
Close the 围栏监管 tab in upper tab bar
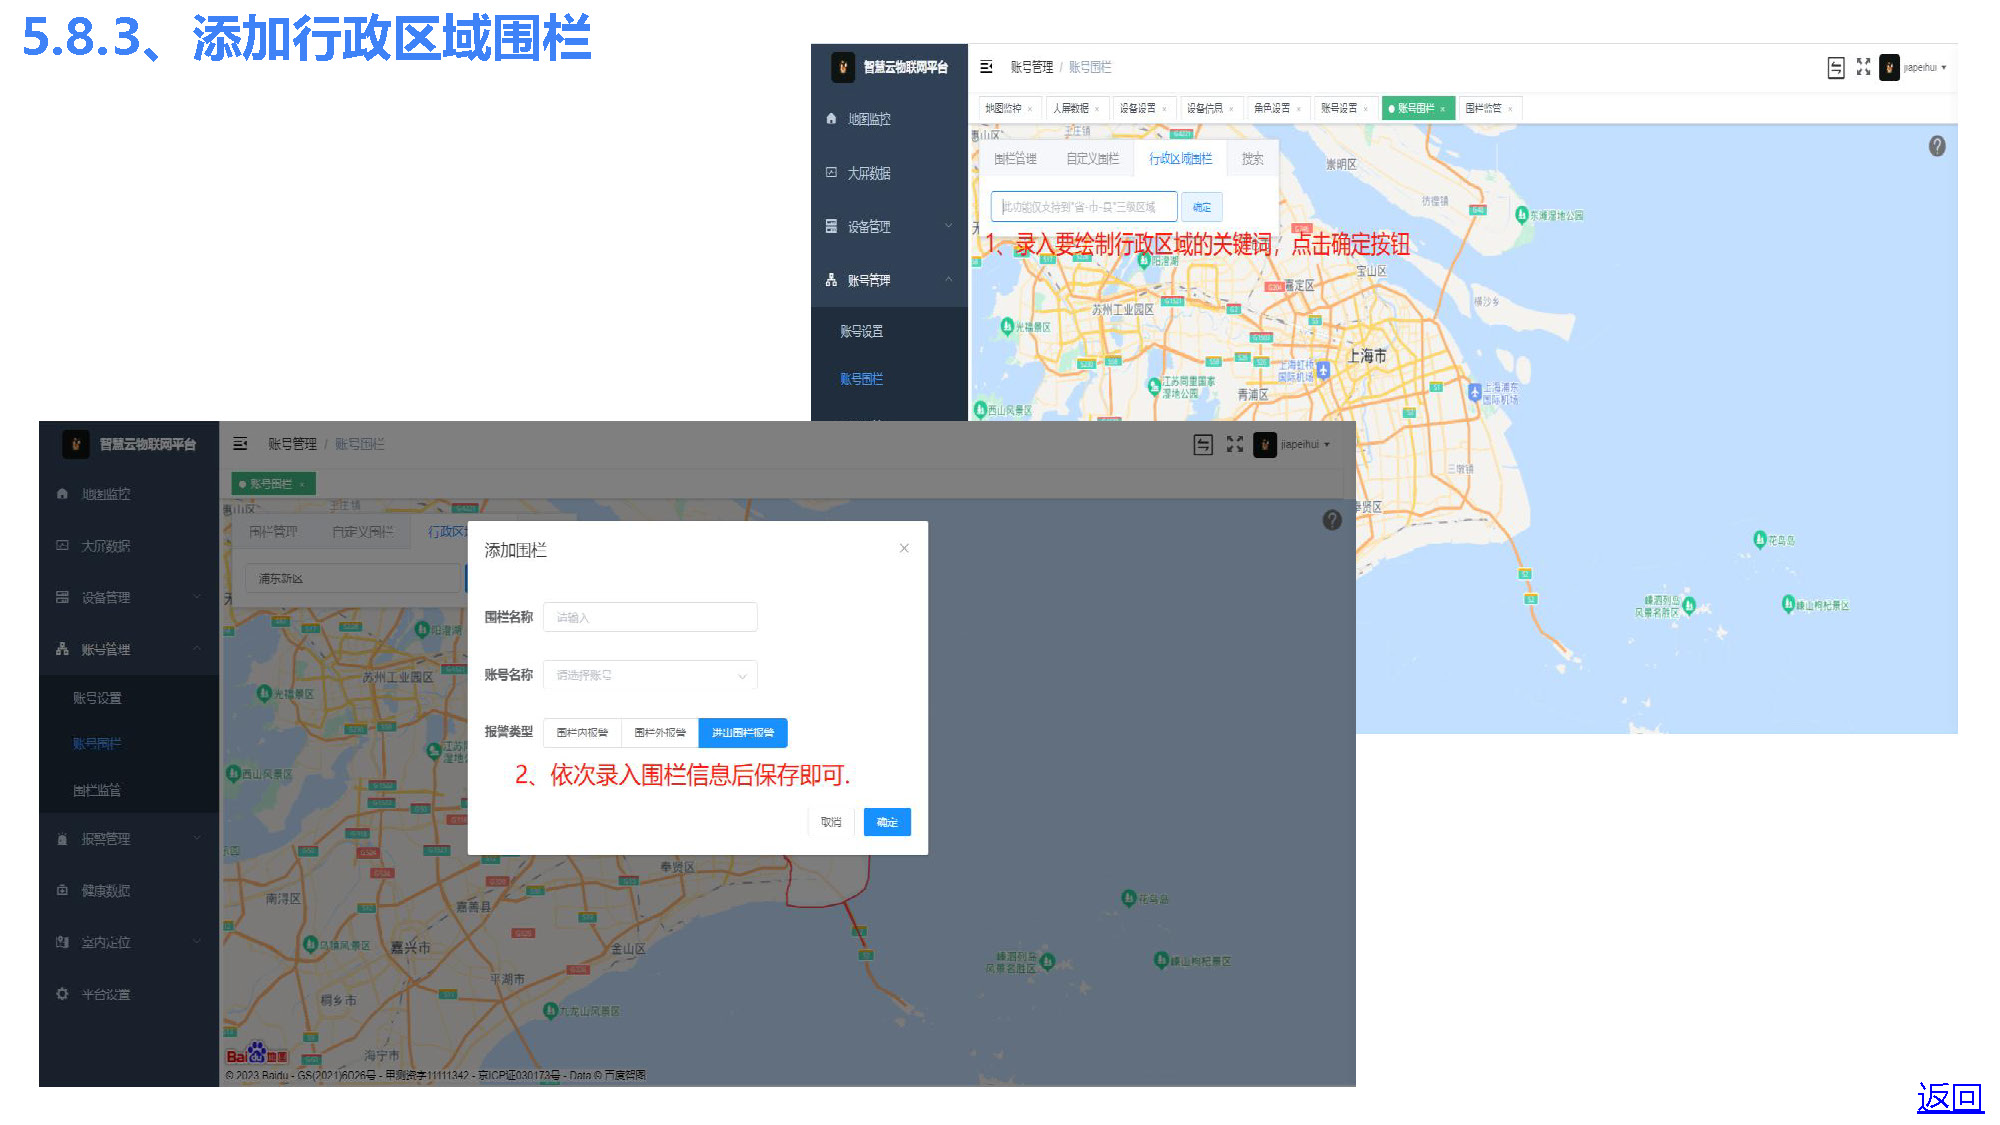tap(1510, 109)
